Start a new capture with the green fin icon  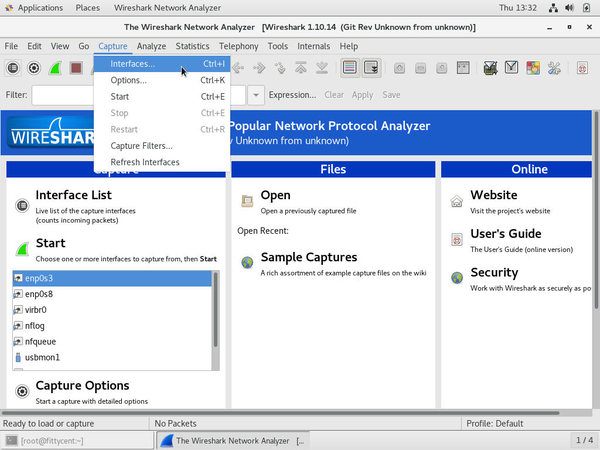tap(55, 68)
